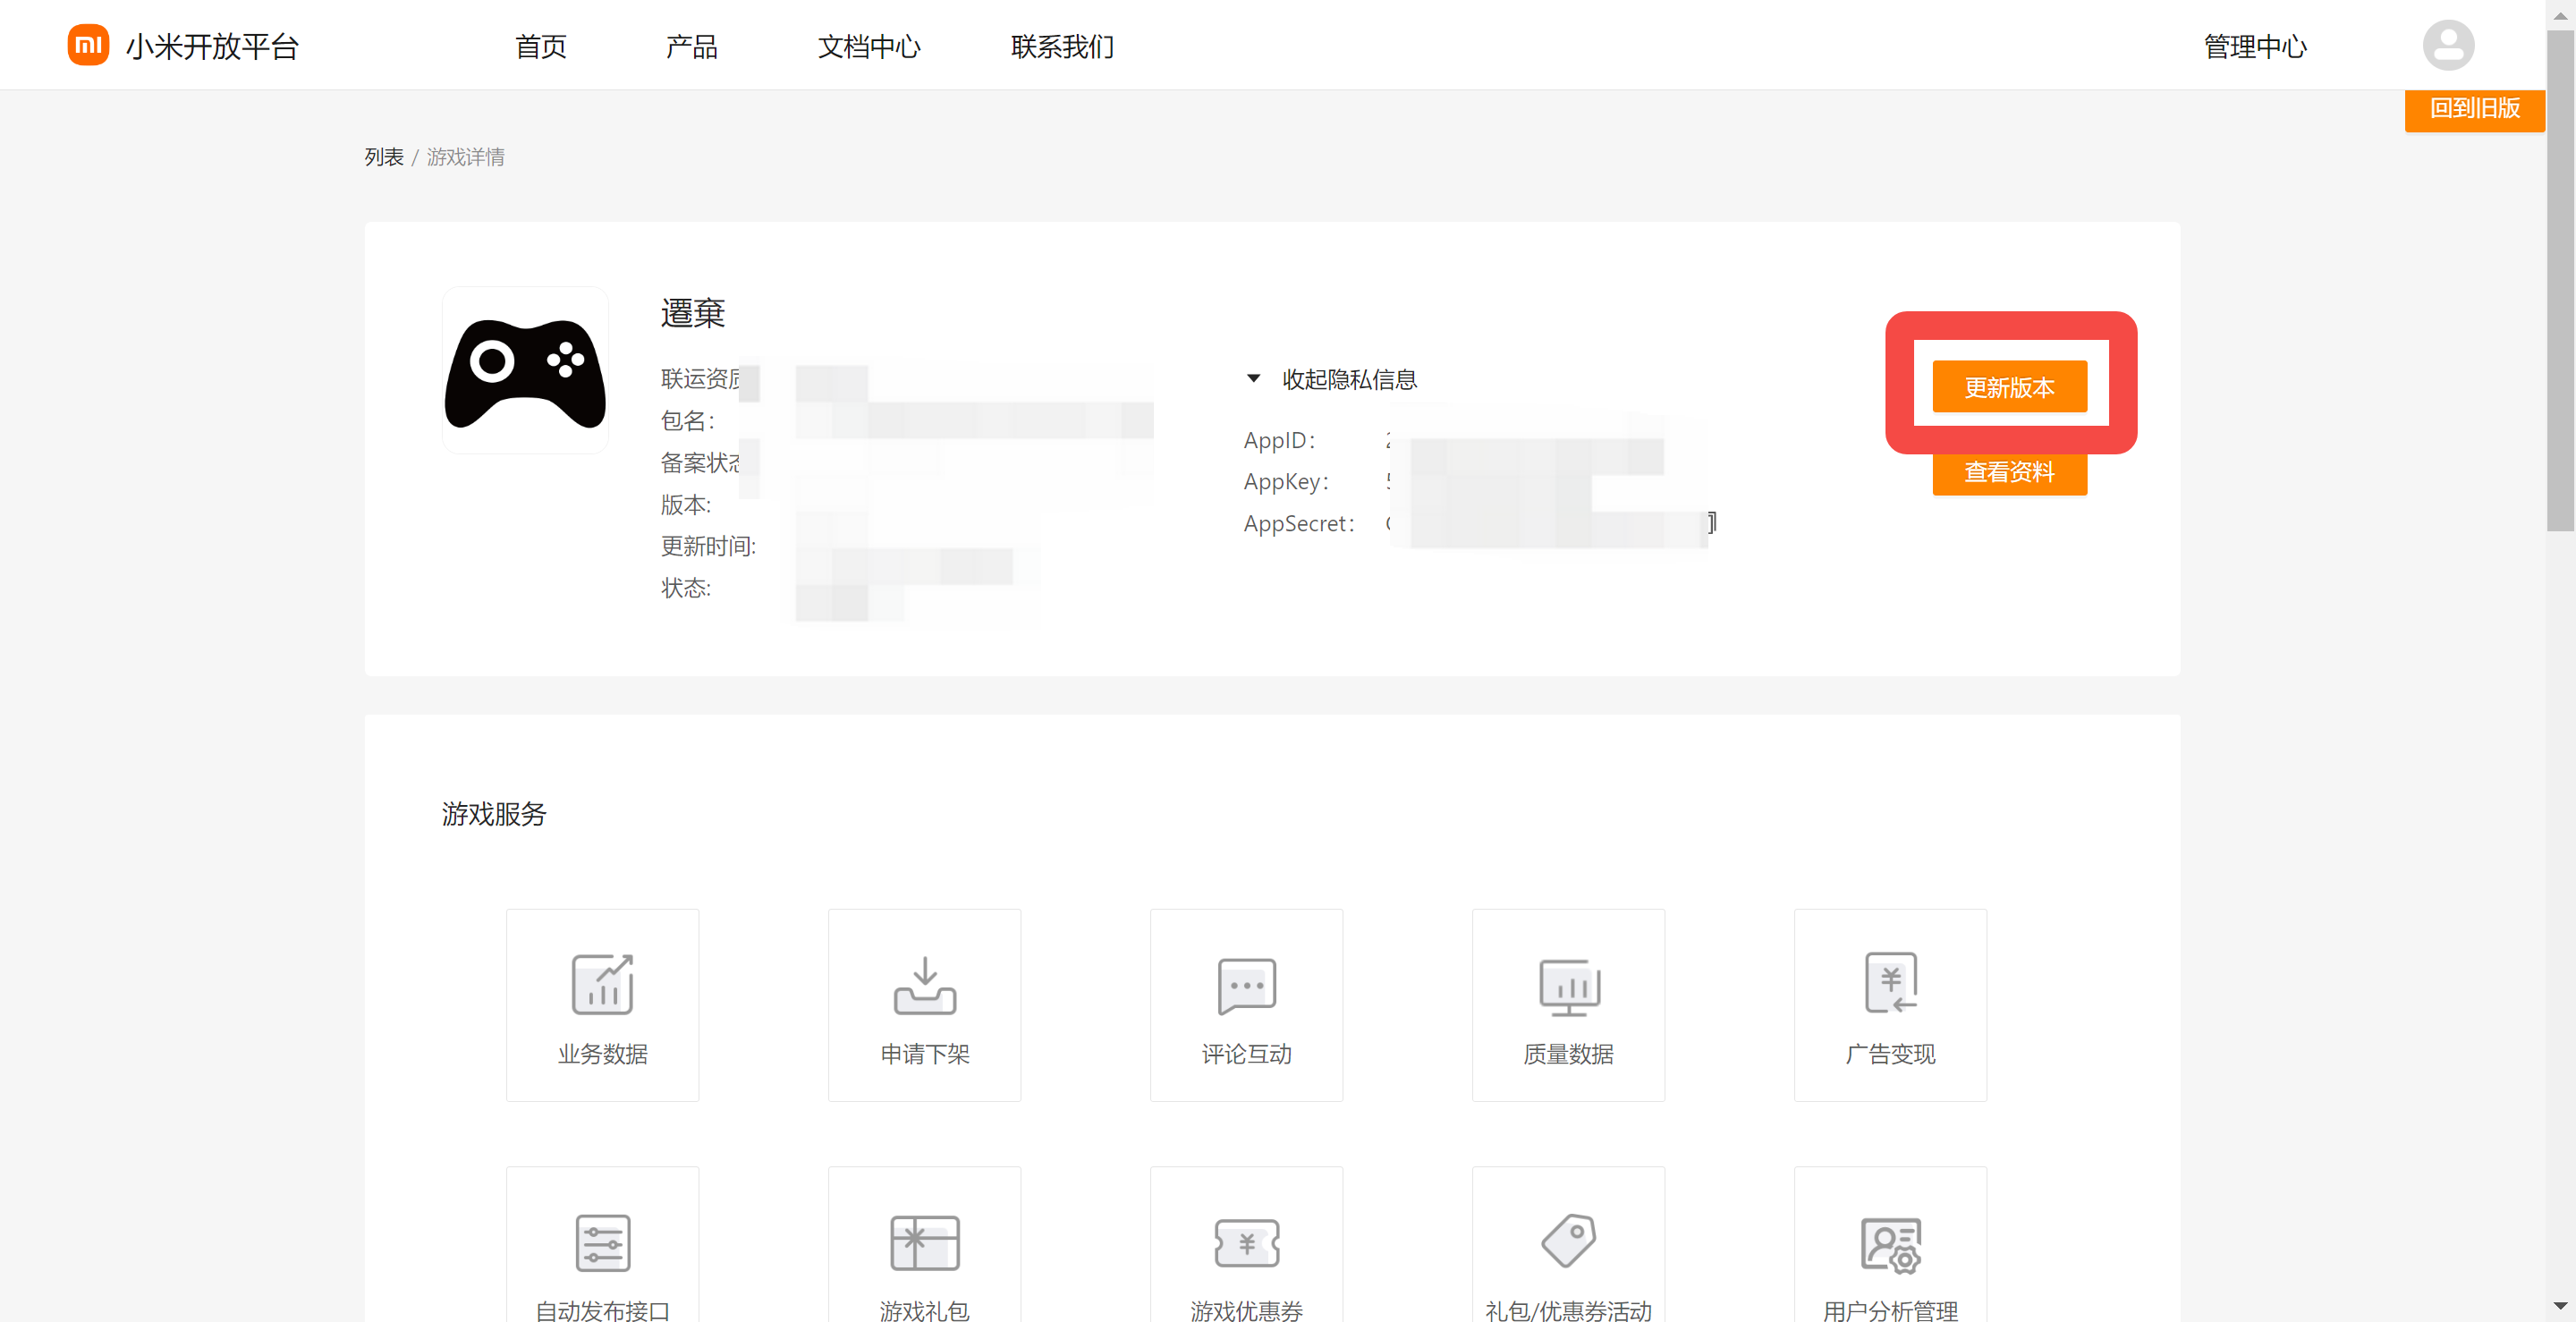The height and width of the screenshot is (1322, 2576).
Task: Click the game title 遷棄
Action: (692, 313)
